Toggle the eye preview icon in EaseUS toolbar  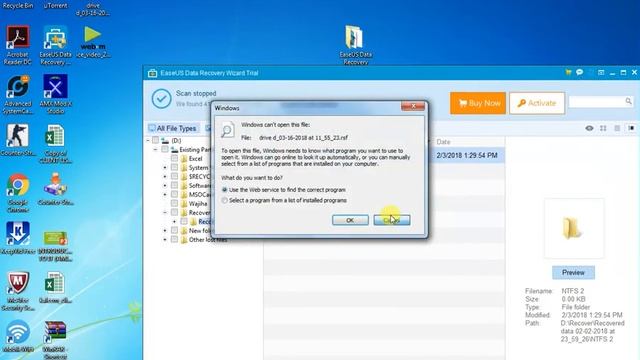click(x=589, y=128)
